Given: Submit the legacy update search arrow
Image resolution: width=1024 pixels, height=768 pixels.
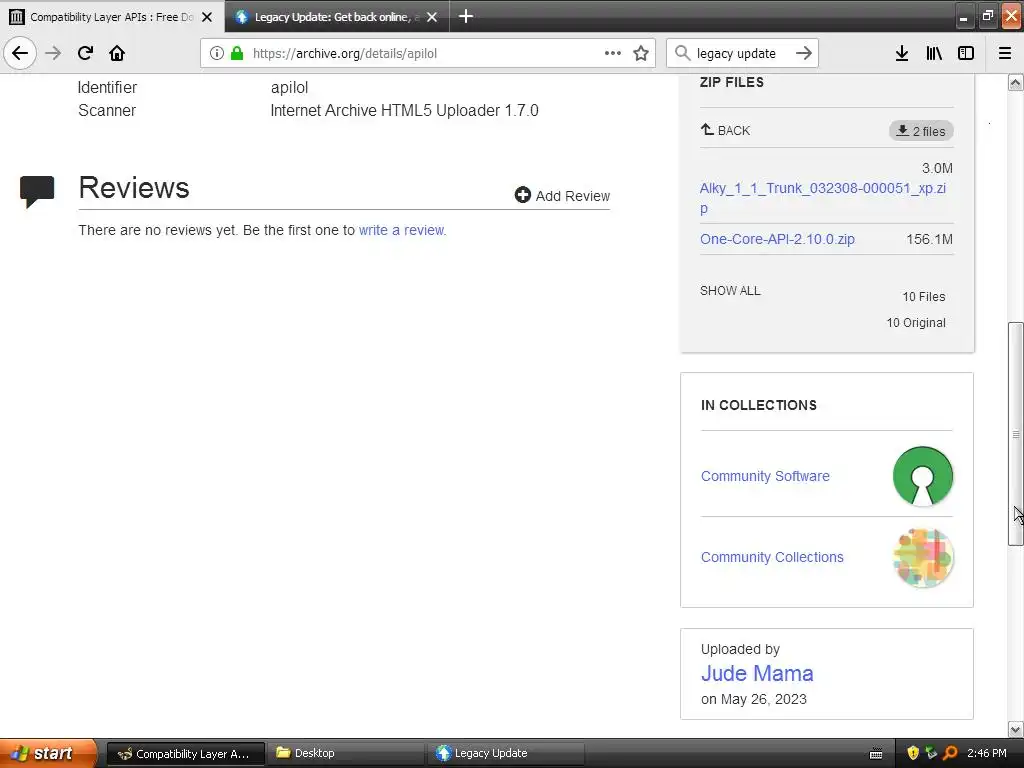Looking at the screenshot, I should 804,53.
